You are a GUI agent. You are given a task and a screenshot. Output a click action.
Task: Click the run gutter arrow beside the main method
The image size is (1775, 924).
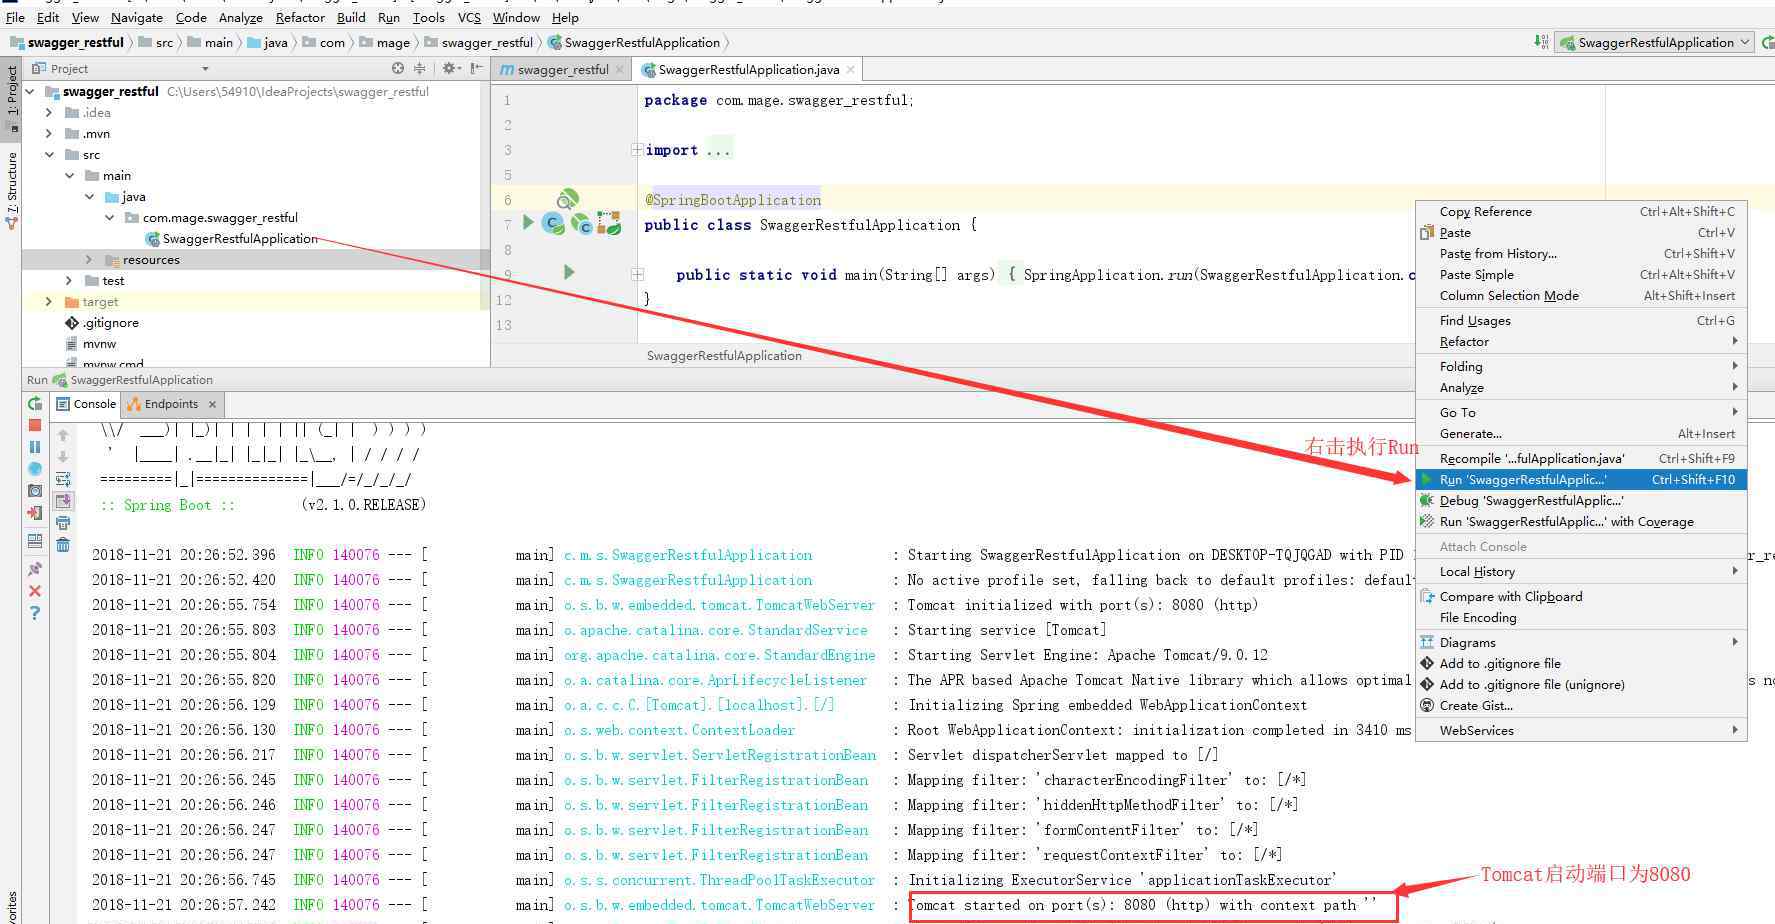point(569,272)
